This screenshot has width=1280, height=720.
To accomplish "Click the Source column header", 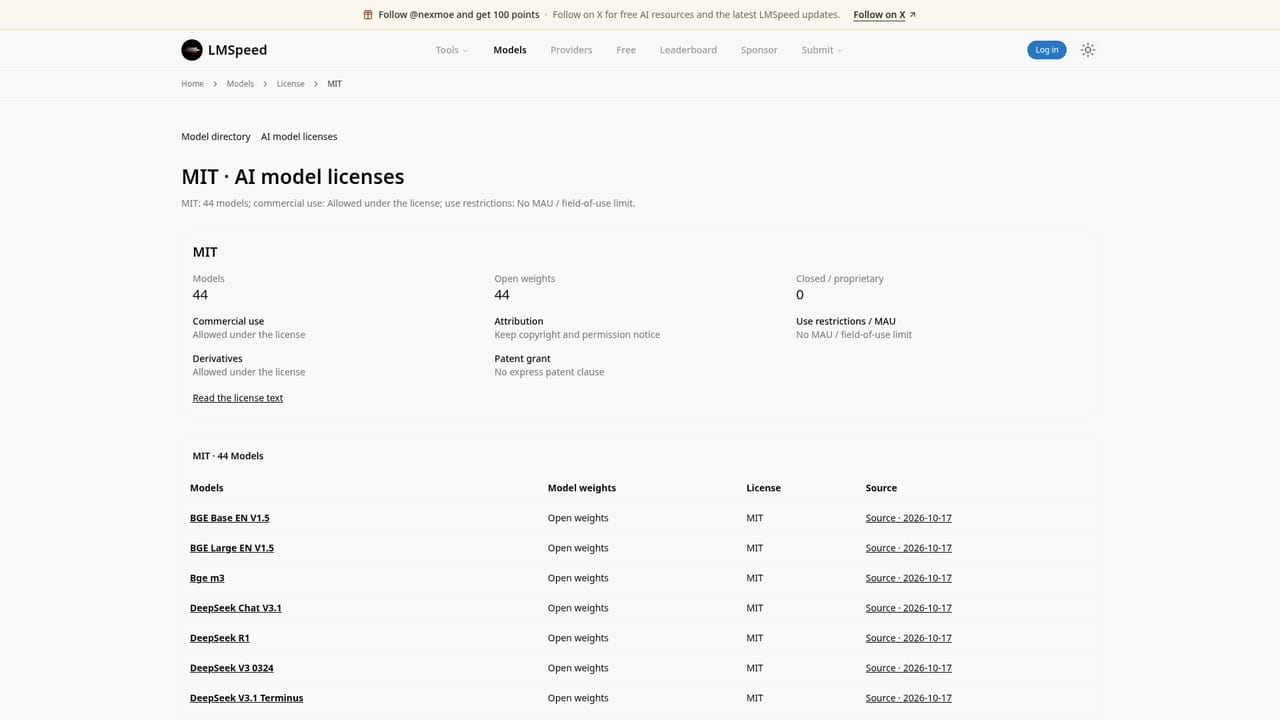I will pyautogui.click(x=881, y=488).
